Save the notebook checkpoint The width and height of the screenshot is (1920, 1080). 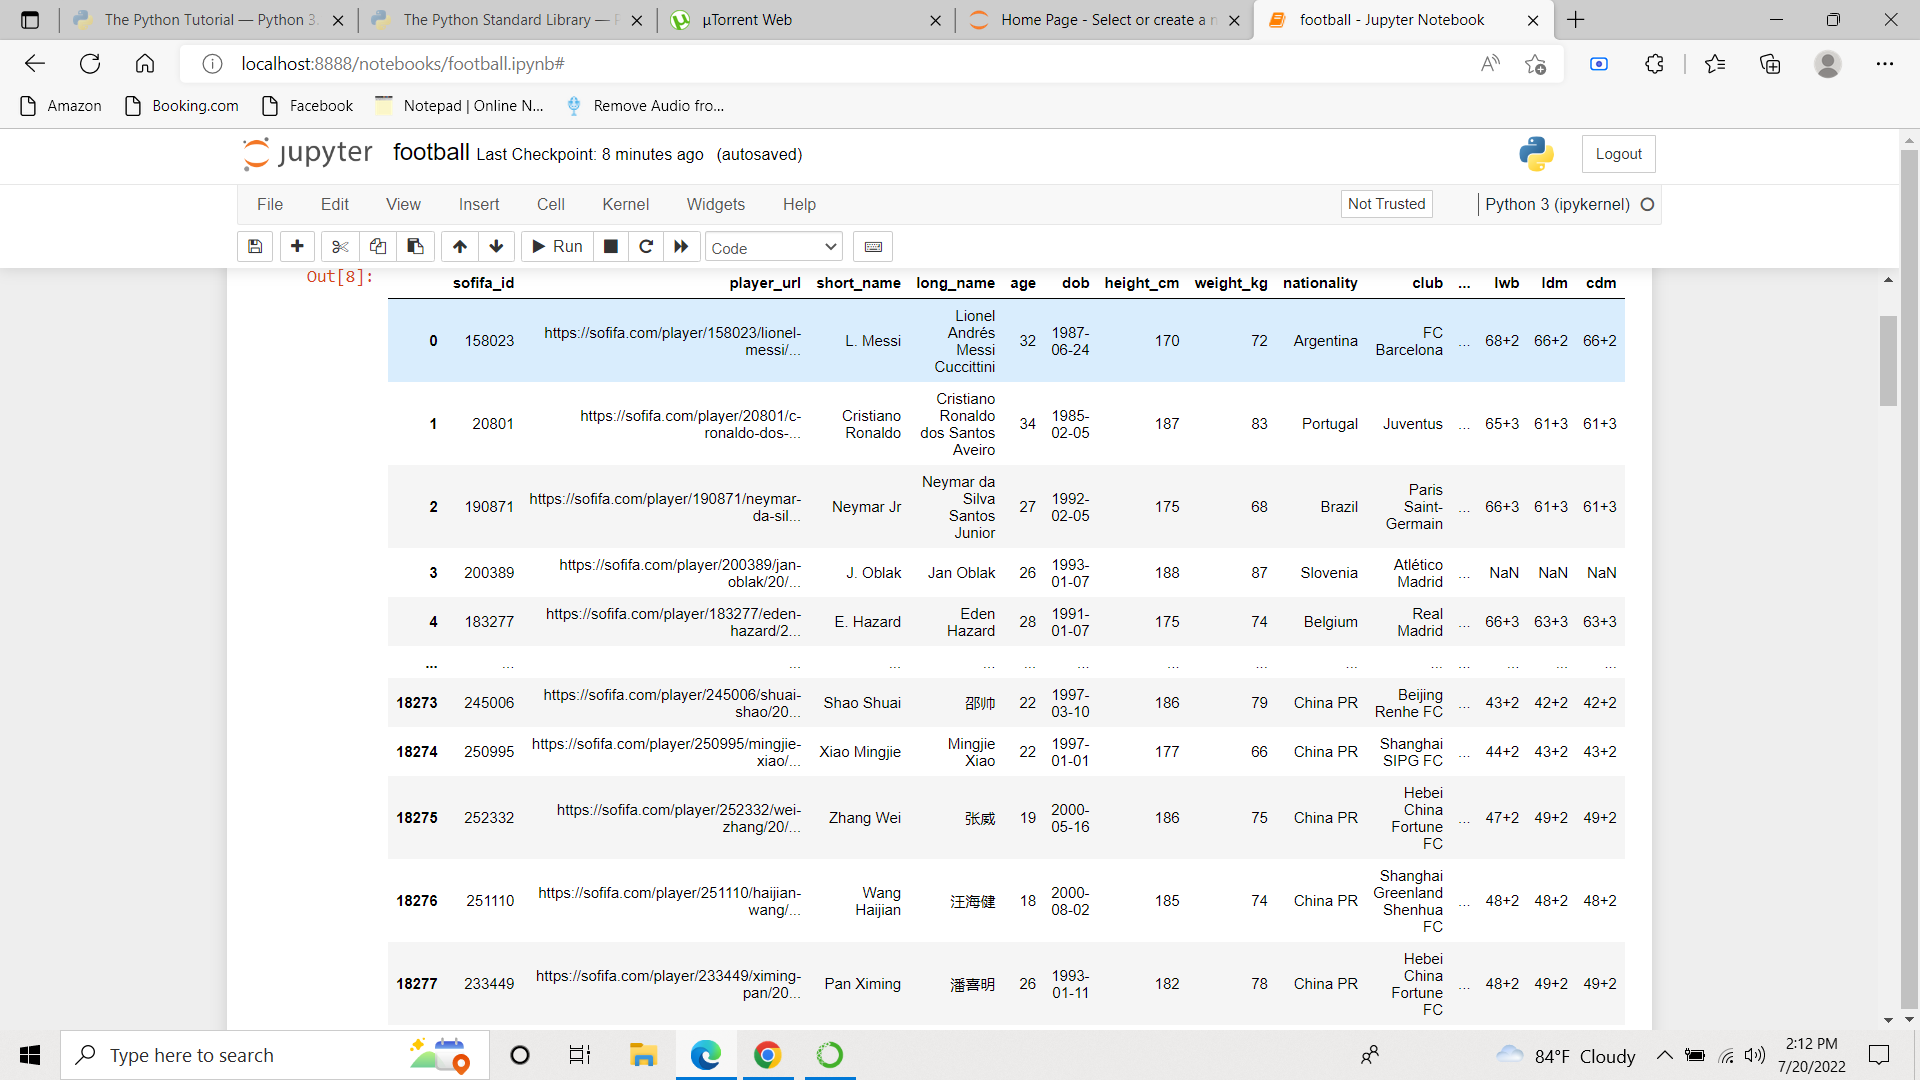(254, 246)
